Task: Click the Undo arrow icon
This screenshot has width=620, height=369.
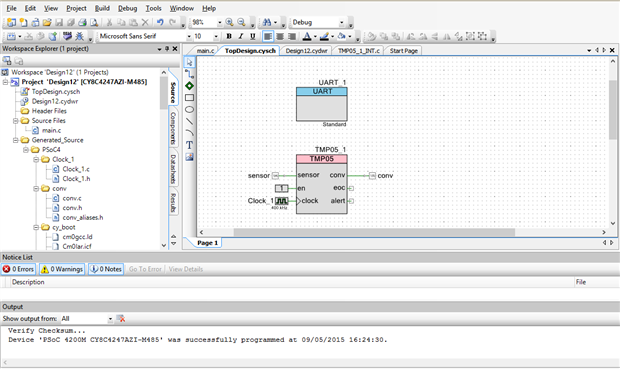Action: (160, 23)
